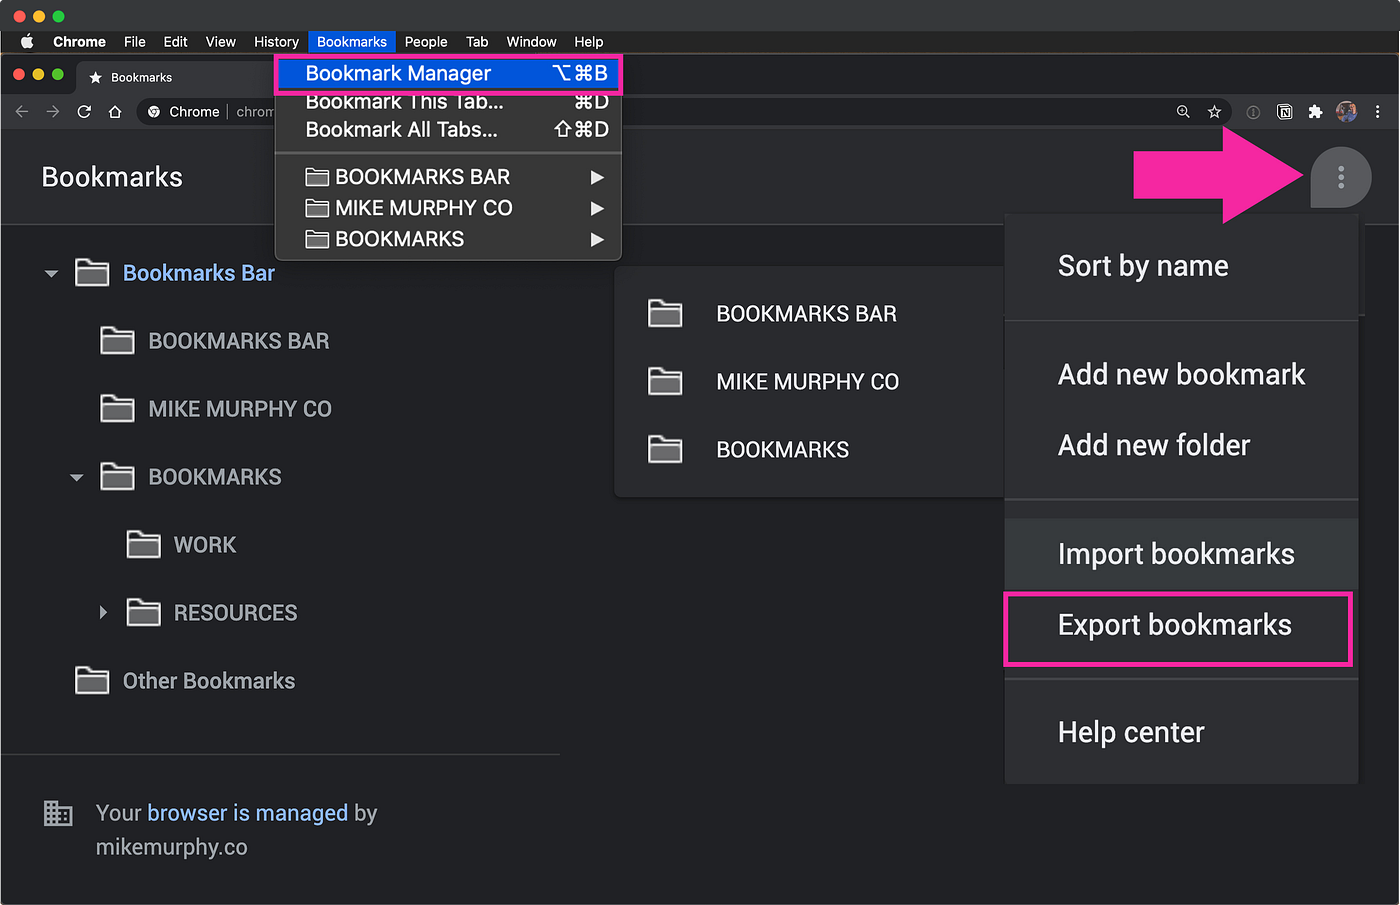Click the home icon in the toolbar
The width and height of the screenshot is (1400, 905).
(x=114, y=111)
